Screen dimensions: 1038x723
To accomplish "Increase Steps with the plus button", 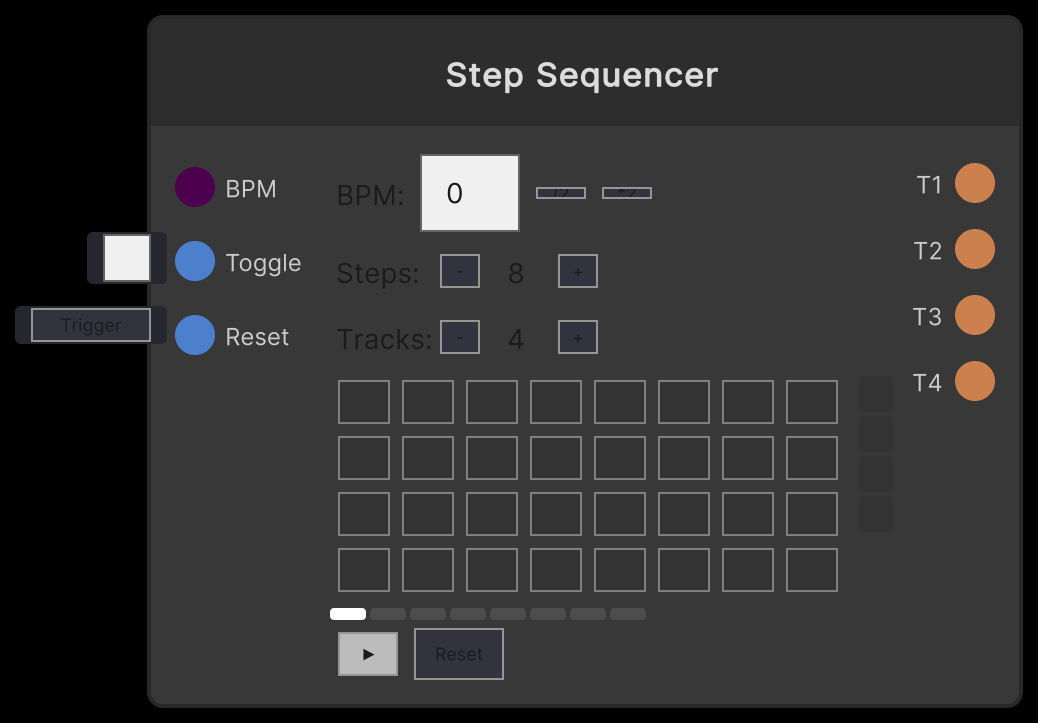I will (x=577, y=270).
